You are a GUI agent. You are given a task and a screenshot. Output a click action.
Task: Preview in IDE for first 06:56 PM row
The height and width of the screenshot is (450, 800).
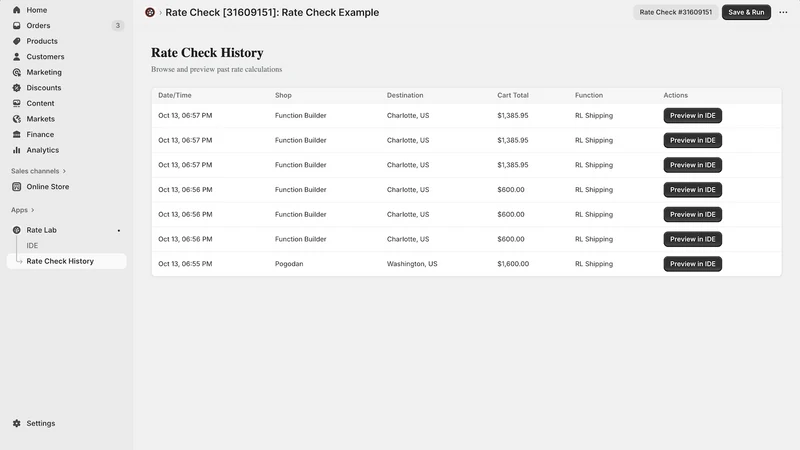coord(692,190)
